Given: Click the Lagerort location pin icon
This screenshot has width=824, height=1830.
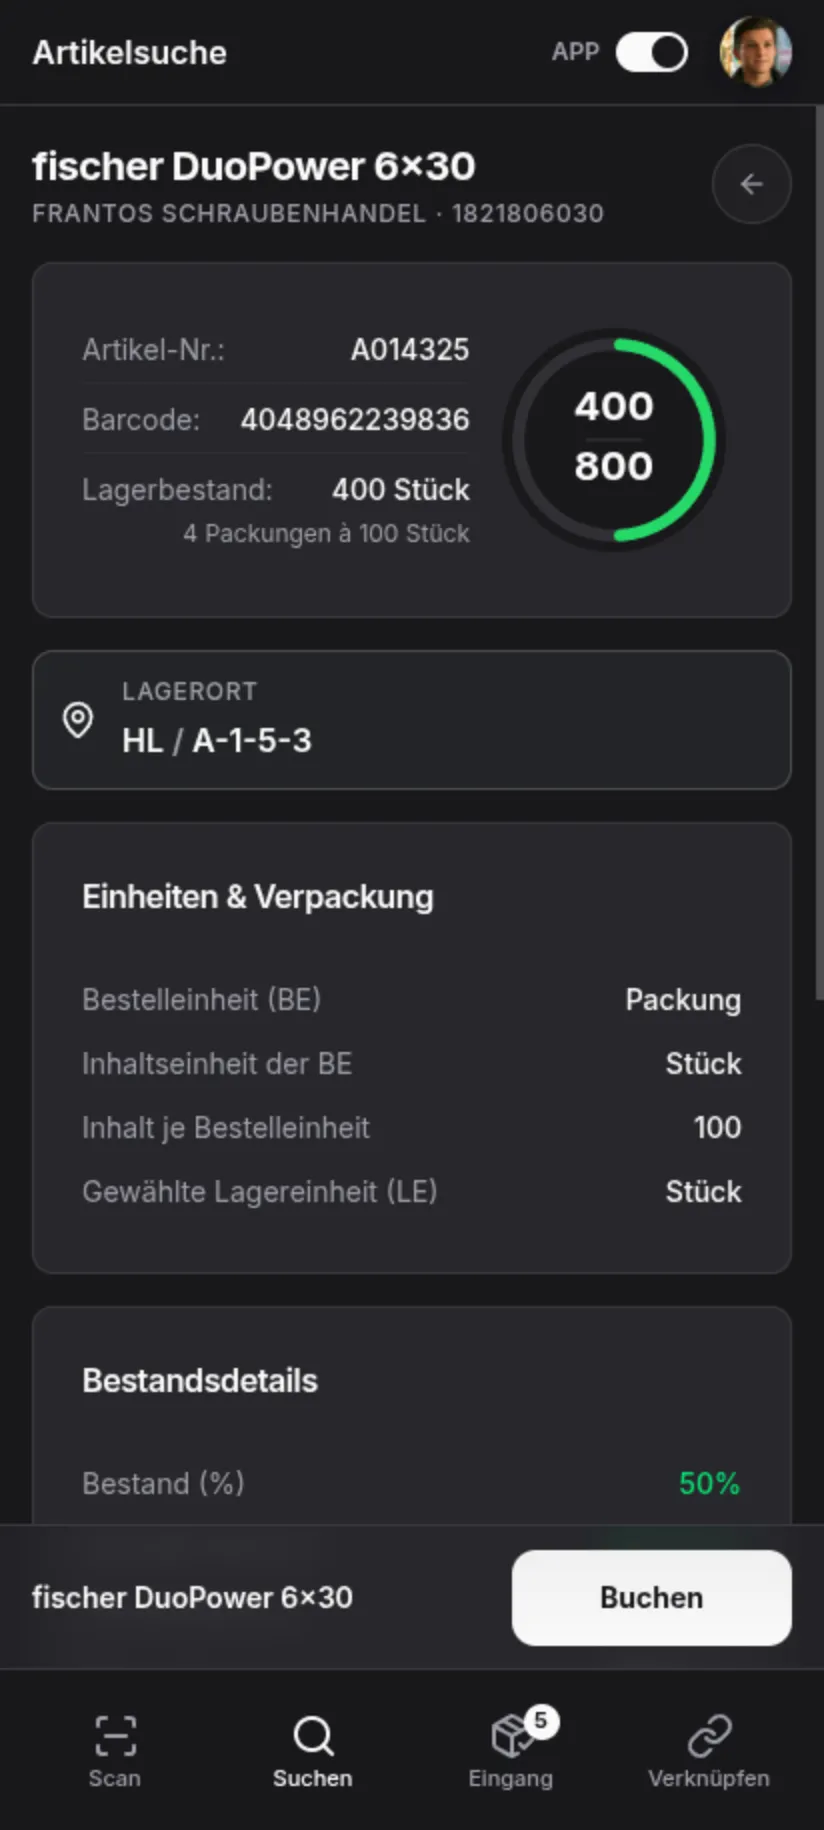Looking at the screenshot, I should (x=78, y=720).
